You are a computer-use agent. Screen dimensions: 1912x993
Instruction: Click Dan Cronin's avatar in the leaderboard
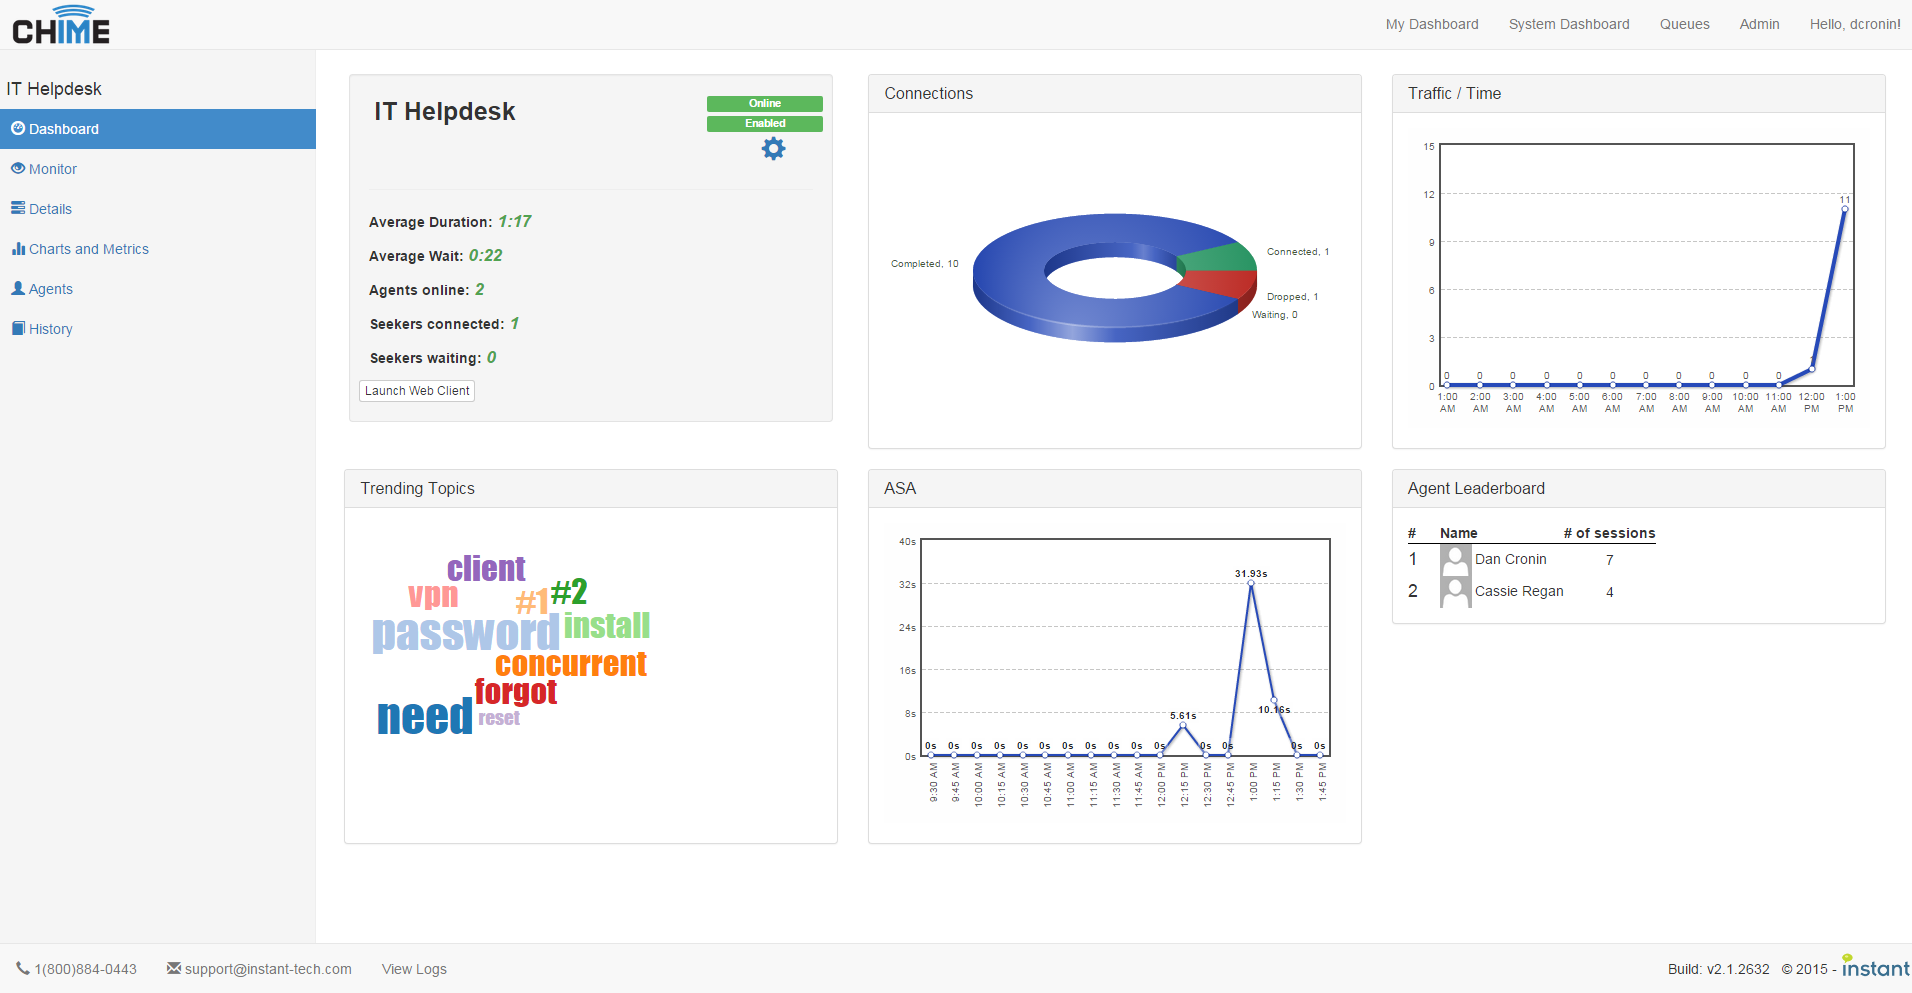click(1455, 559)
